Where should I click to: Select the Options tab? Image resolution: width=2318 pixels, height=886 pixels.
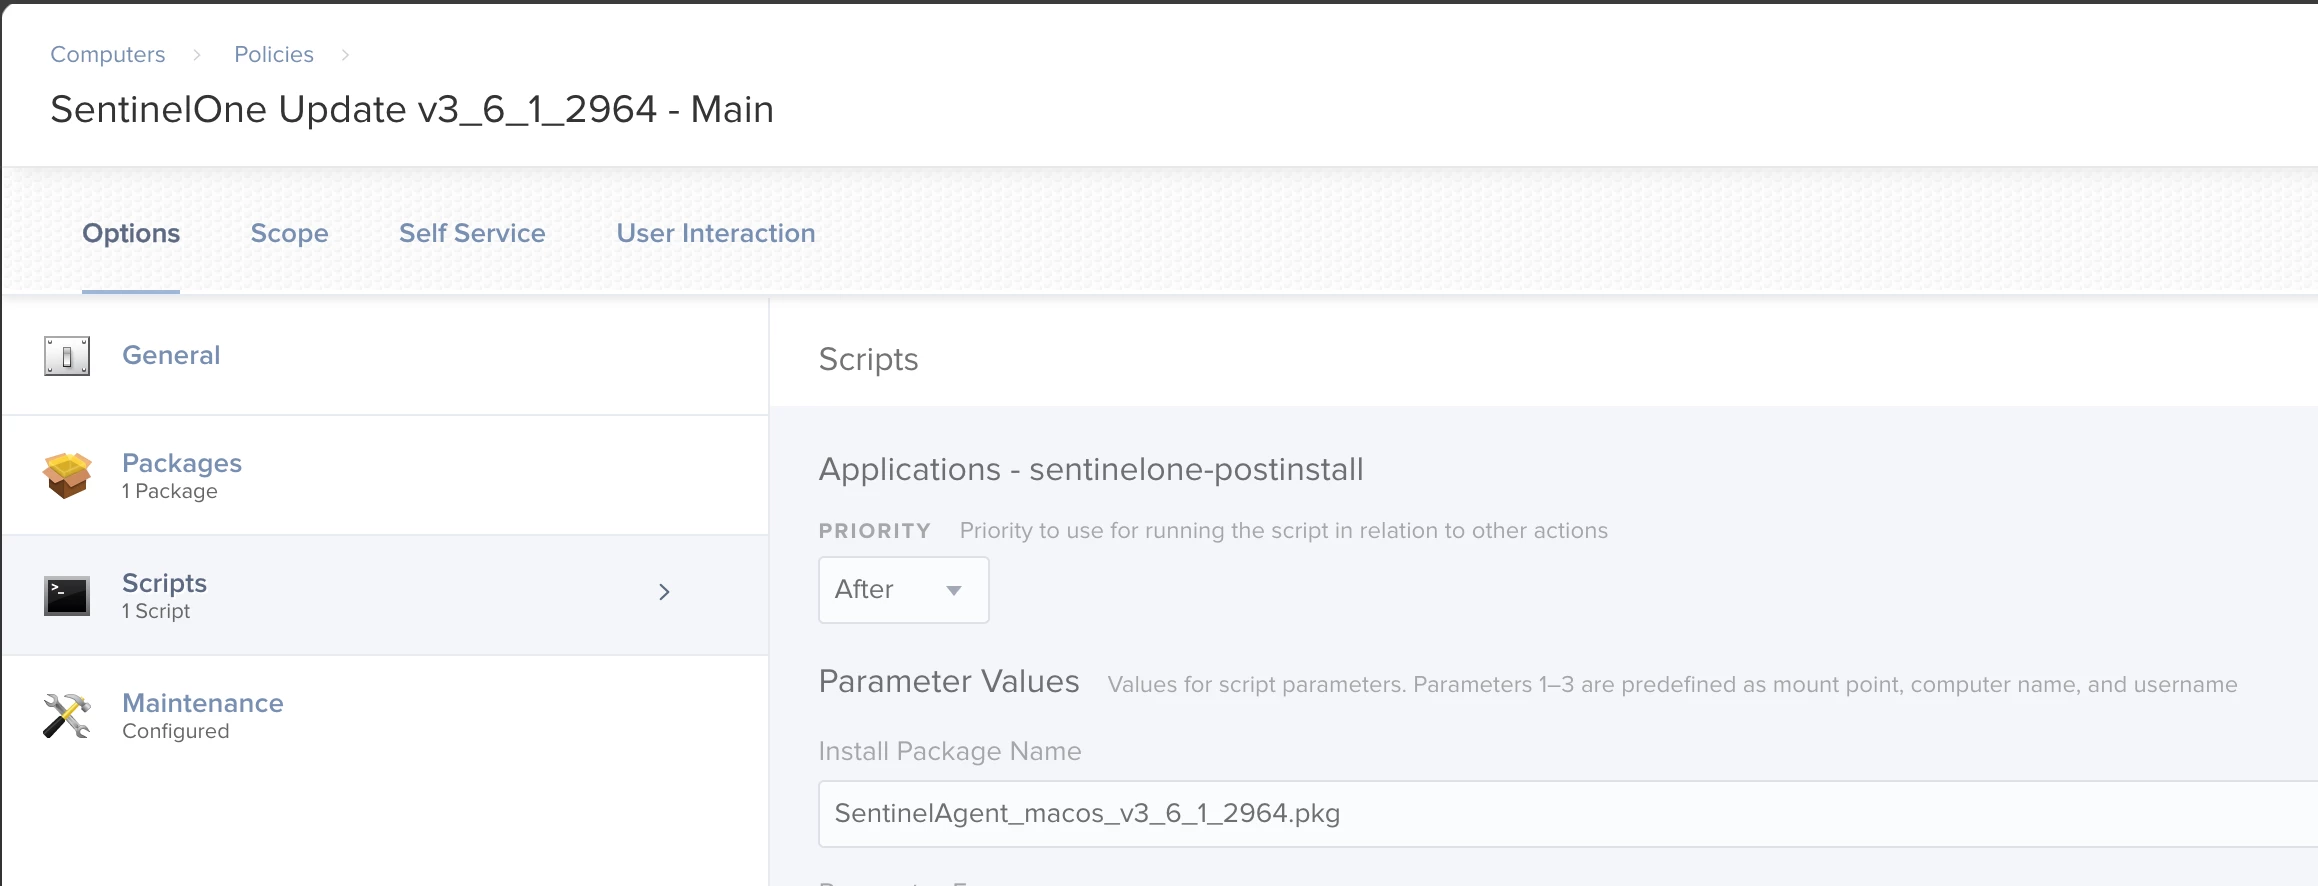click(x=131, y=233)
